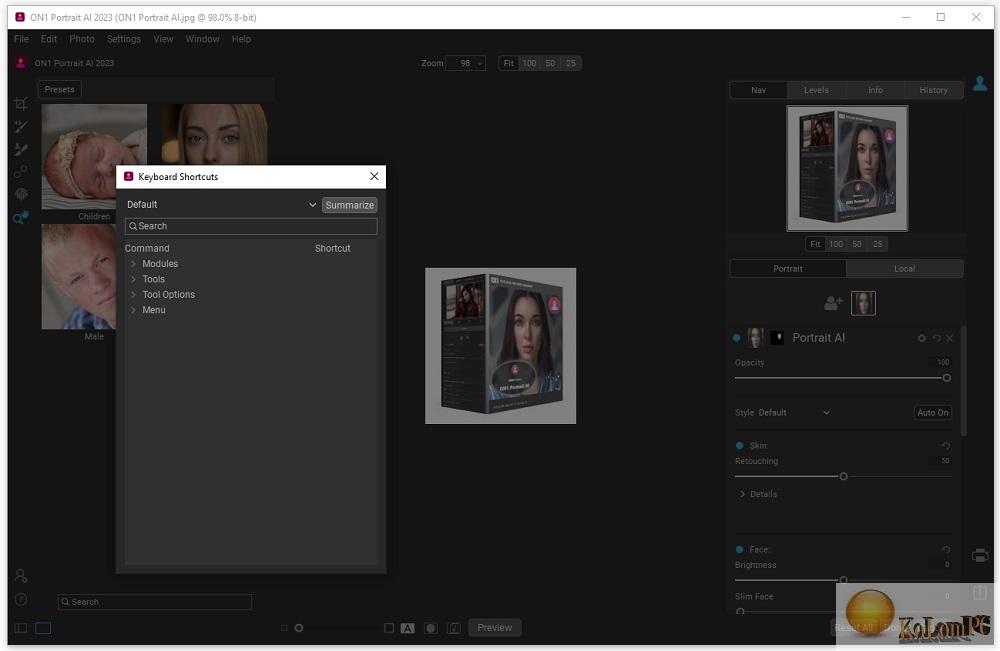Click the Portrait AI mask thumbnail

777,337
